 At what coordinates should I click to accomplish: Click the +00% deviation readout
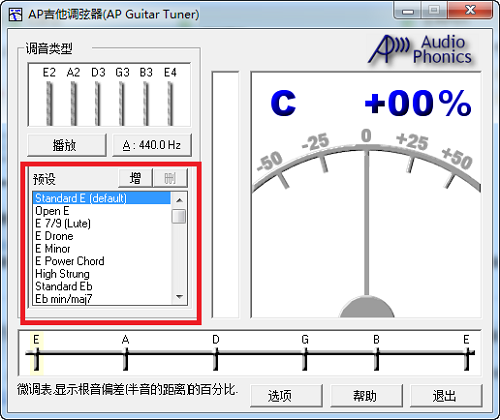tap(418, 103)
